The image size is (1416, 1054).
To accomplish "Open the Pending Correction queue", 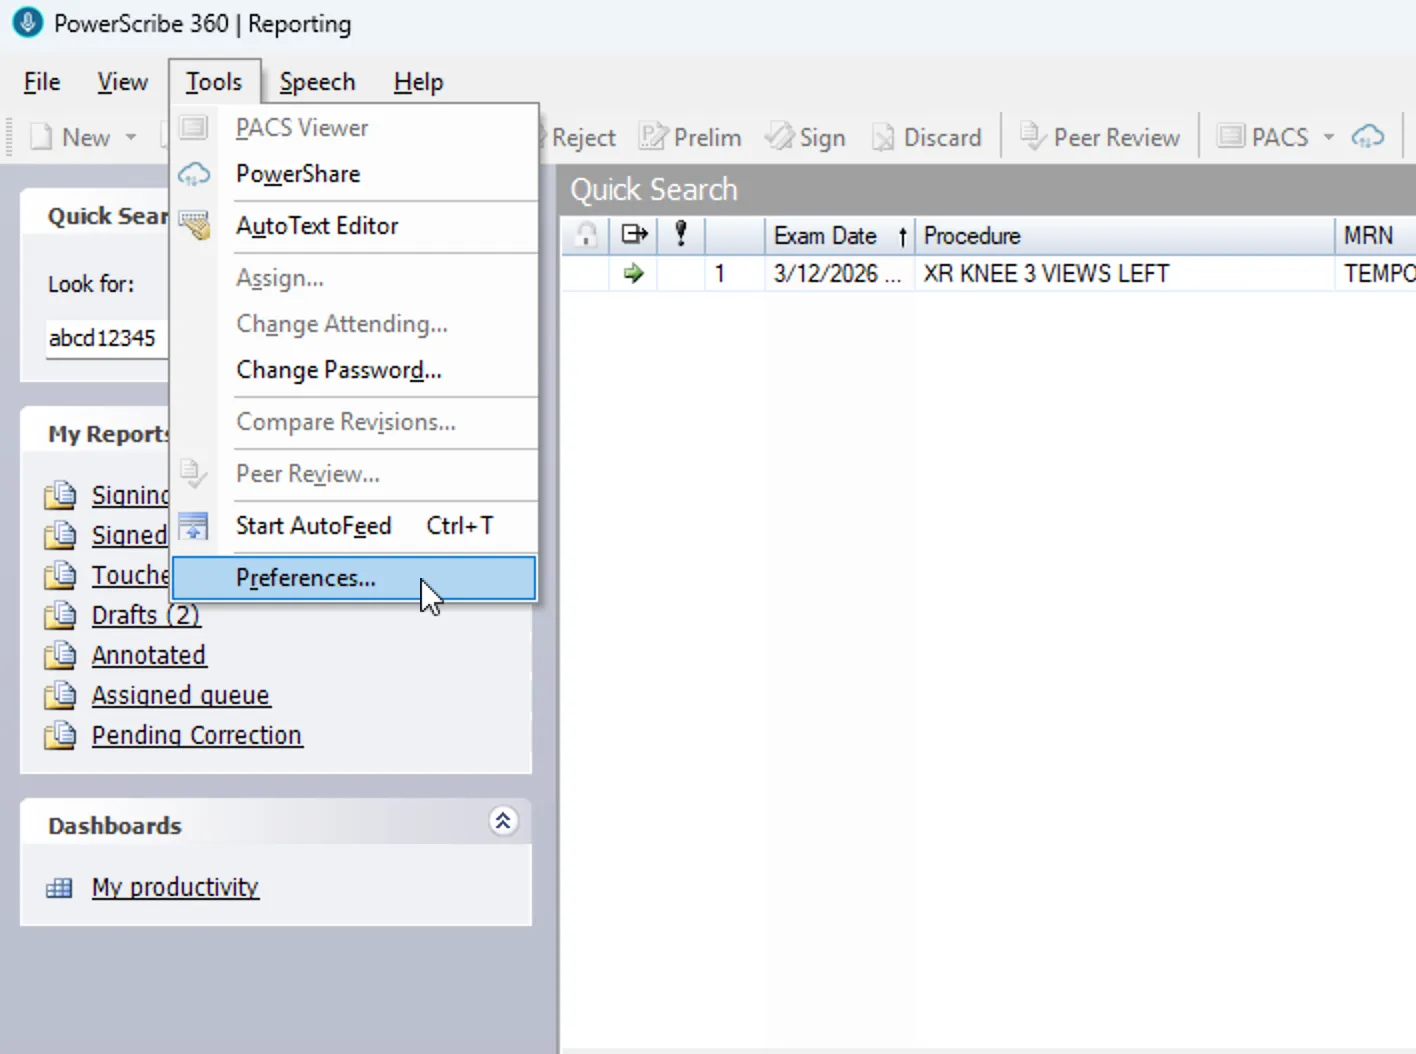I will click(x=196, y=735).
